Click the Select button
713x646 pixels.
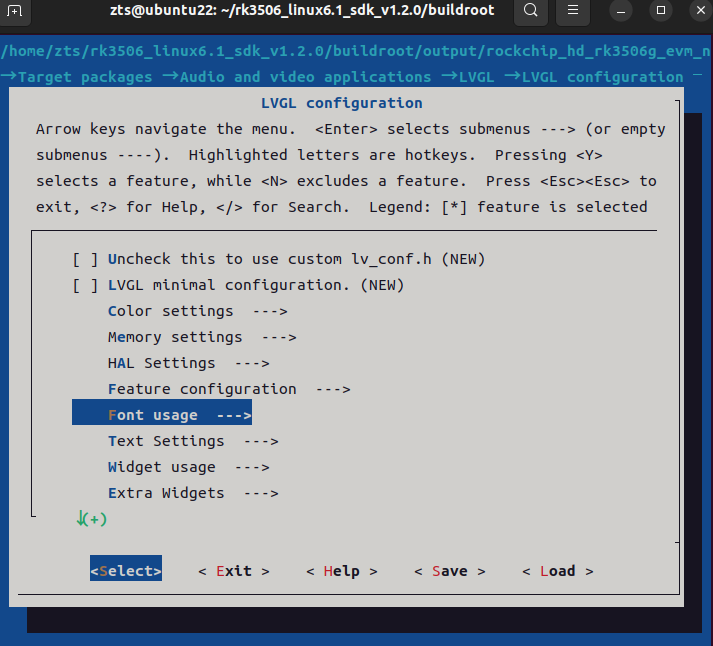click(x=126, y=568)
